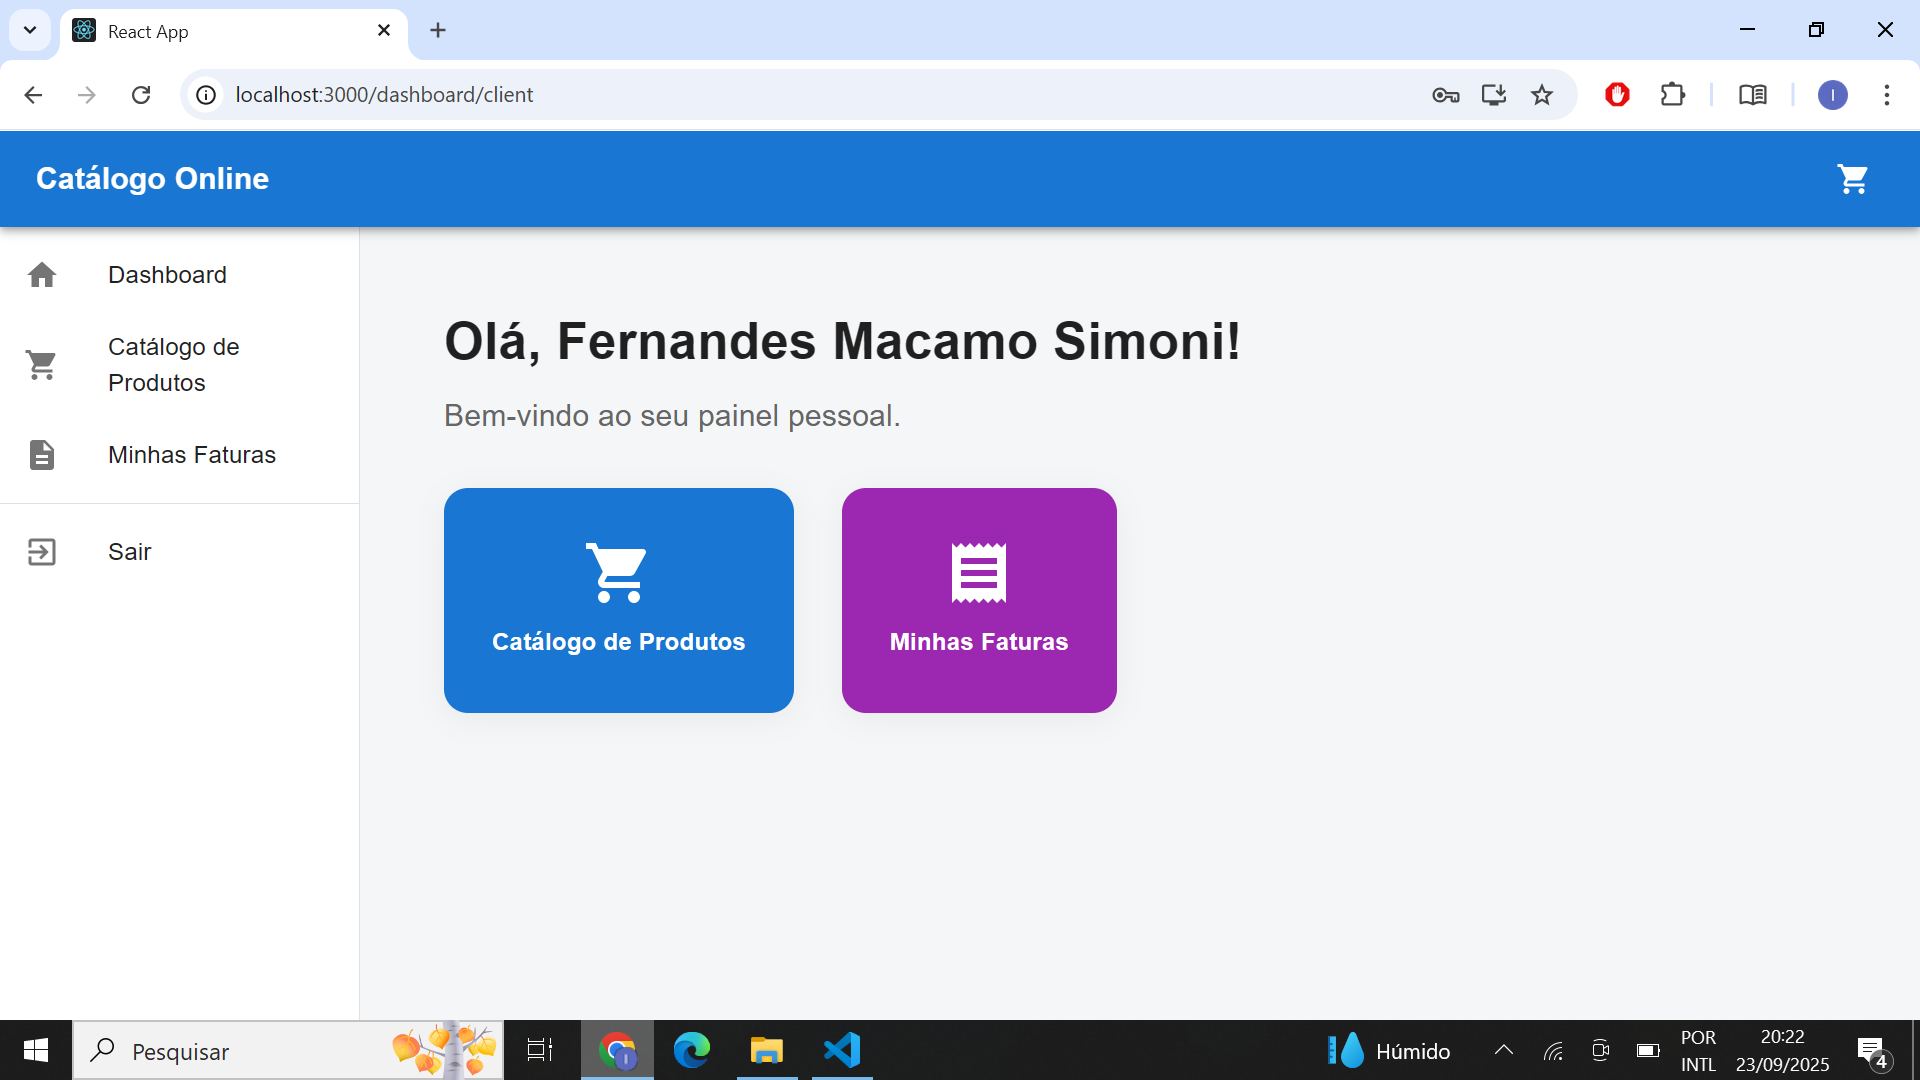Image resolution: width=1920 pixels, height=1080 pixels.
Task: Click the sidebar cart icon for Catálogo
Action: click(42, 365)
